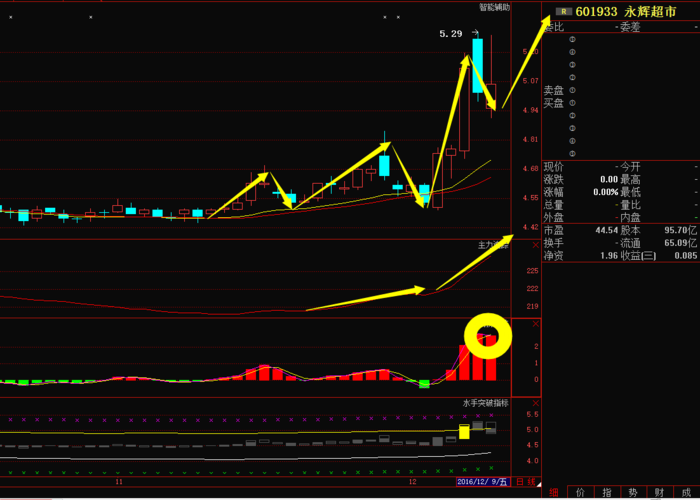This screenshot has width=700, height=500.
Task: Click the 4.42 price axis label
Action: (531, 227)
